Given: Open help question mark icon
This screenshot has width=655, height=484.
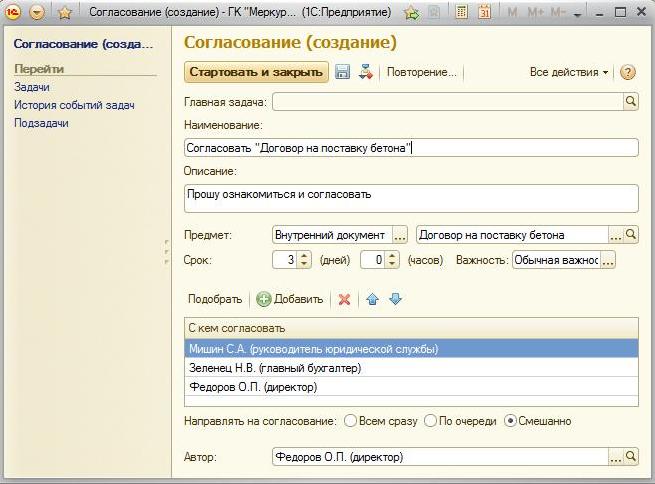Looking at the screenshot, I should coord(627,72).
